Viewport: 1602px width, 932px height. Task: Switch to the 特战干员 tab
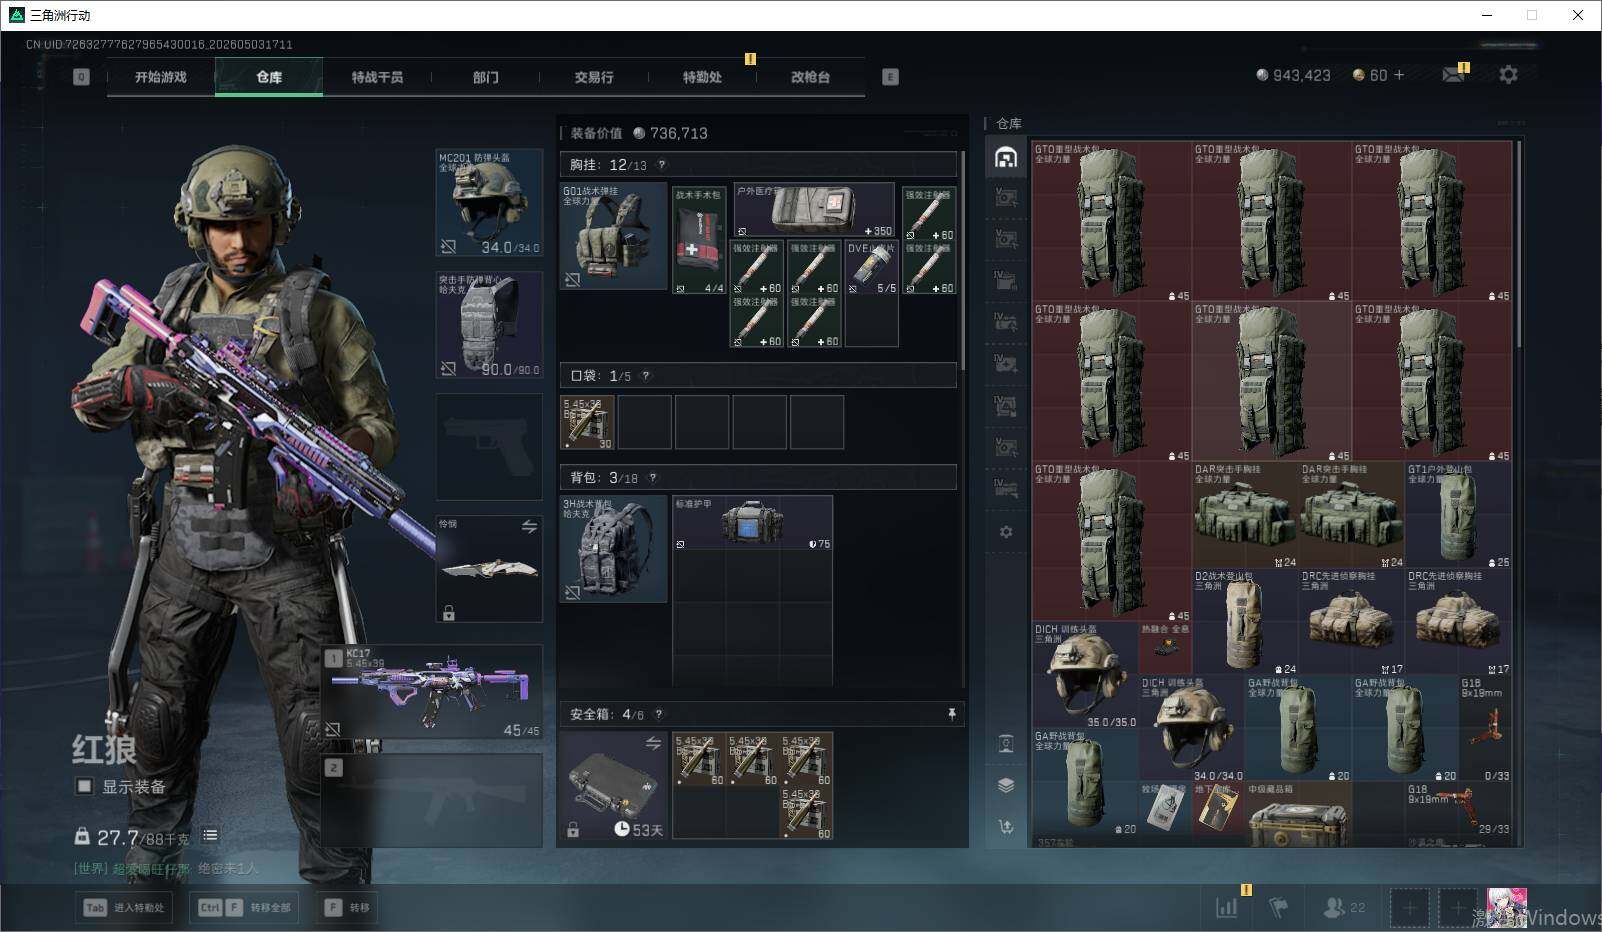(x=377, y=77)
